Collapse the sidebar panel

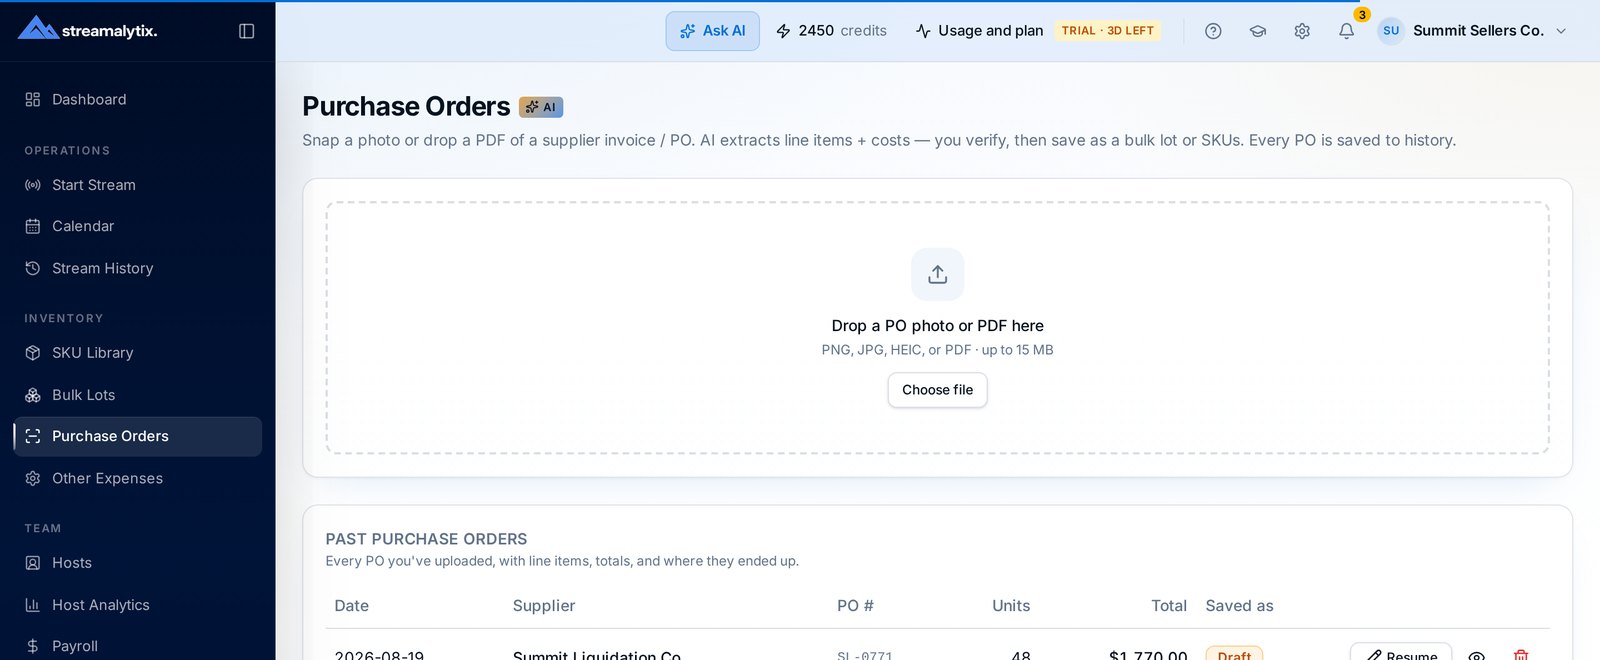(x=247, y=31)
